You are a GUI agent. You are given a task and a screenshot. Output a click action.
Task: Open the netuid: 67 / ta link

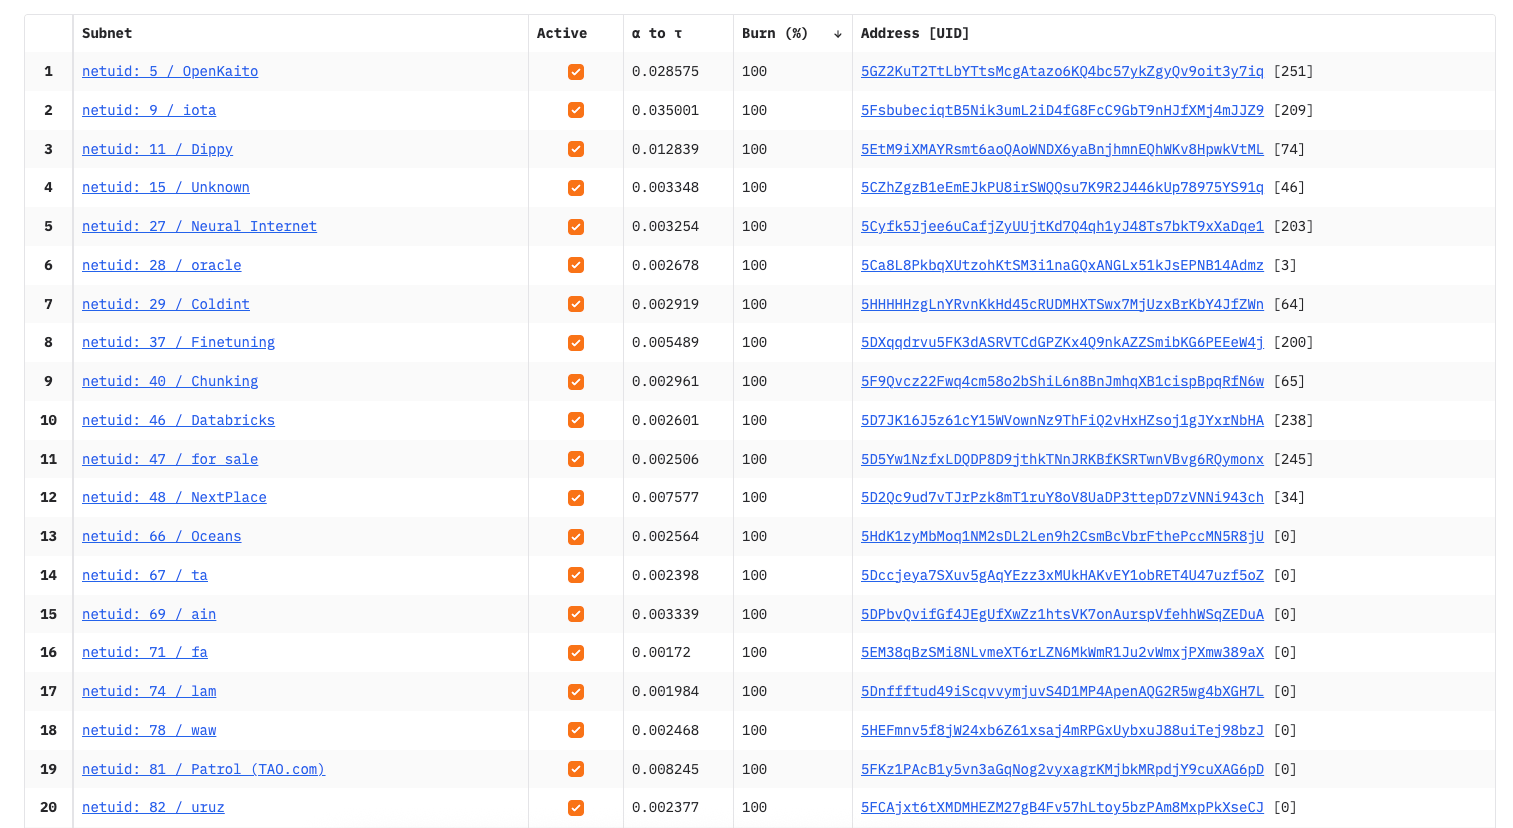145,575
